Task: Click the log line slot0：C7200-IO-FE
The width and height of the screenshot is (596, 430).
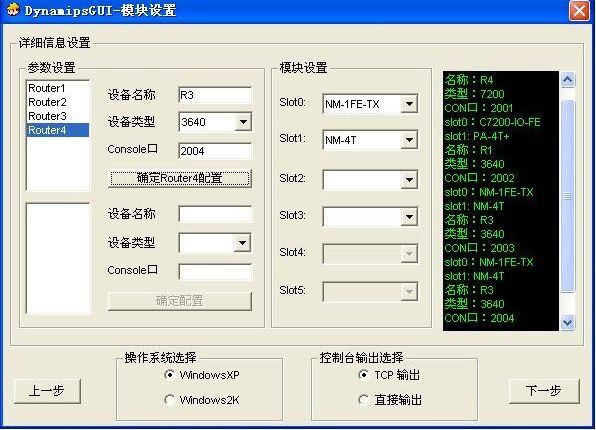Action: (493, 122)
